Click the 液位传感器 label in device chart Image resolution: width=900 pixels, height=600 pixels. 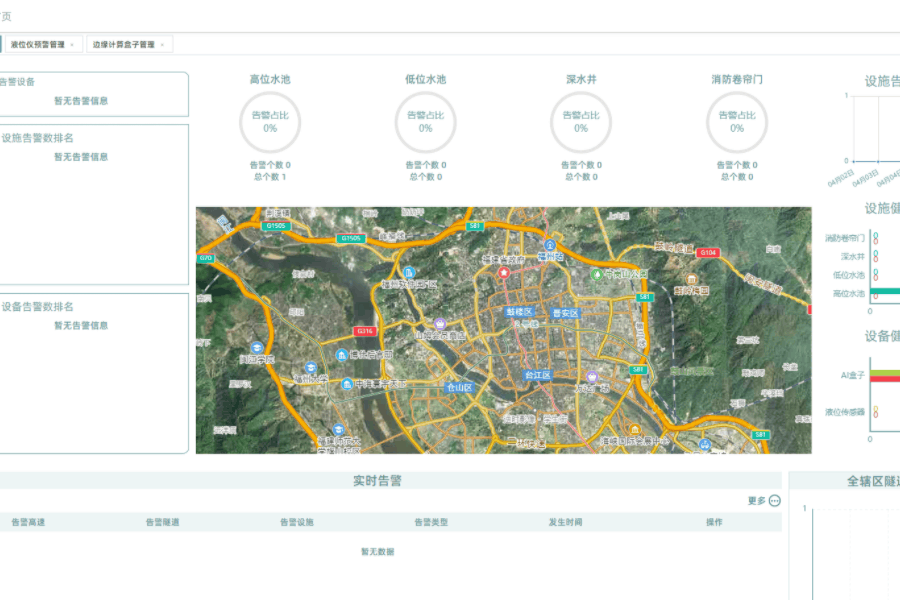pyautogui.click(x=845, y=412)
